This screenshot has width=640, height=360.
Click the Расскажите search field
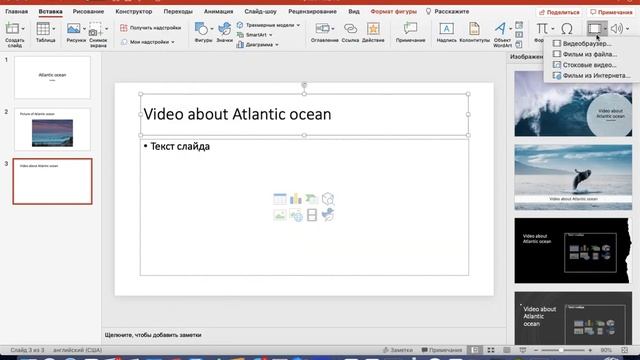pos(448,11)
